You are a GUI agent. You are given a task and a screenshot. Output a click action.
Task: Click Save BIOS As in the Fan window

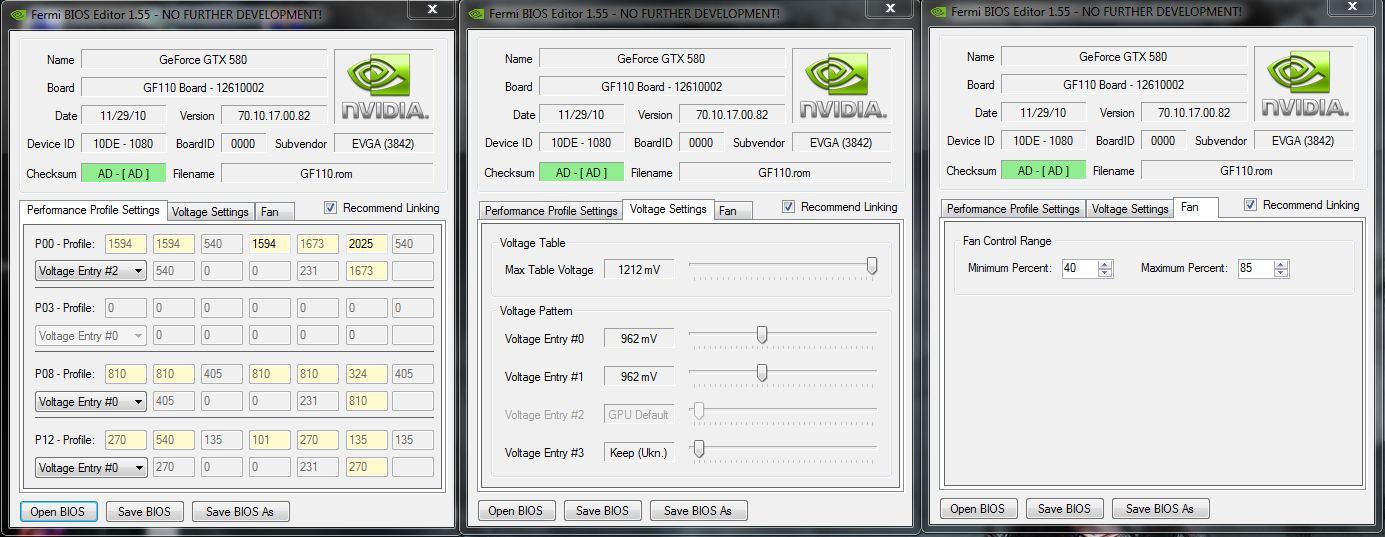point(1160,508)
